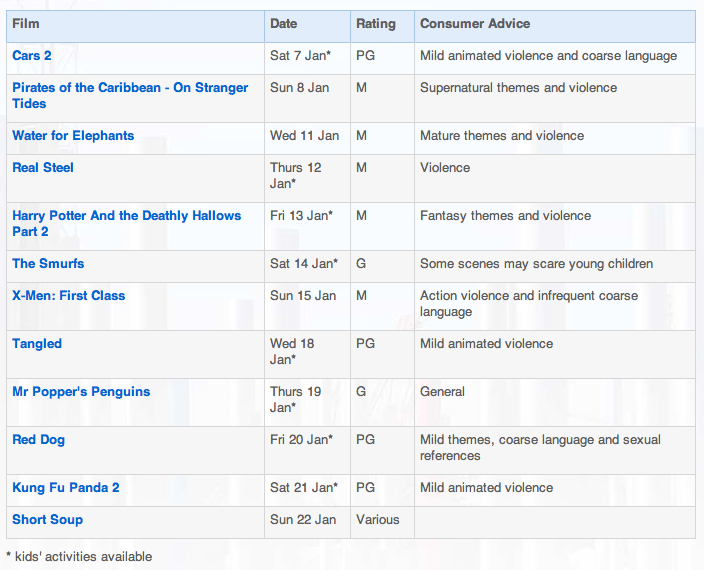704x570 pixels.
Task: Click the Red Dog film link
Action: click(x=39, y=440)
